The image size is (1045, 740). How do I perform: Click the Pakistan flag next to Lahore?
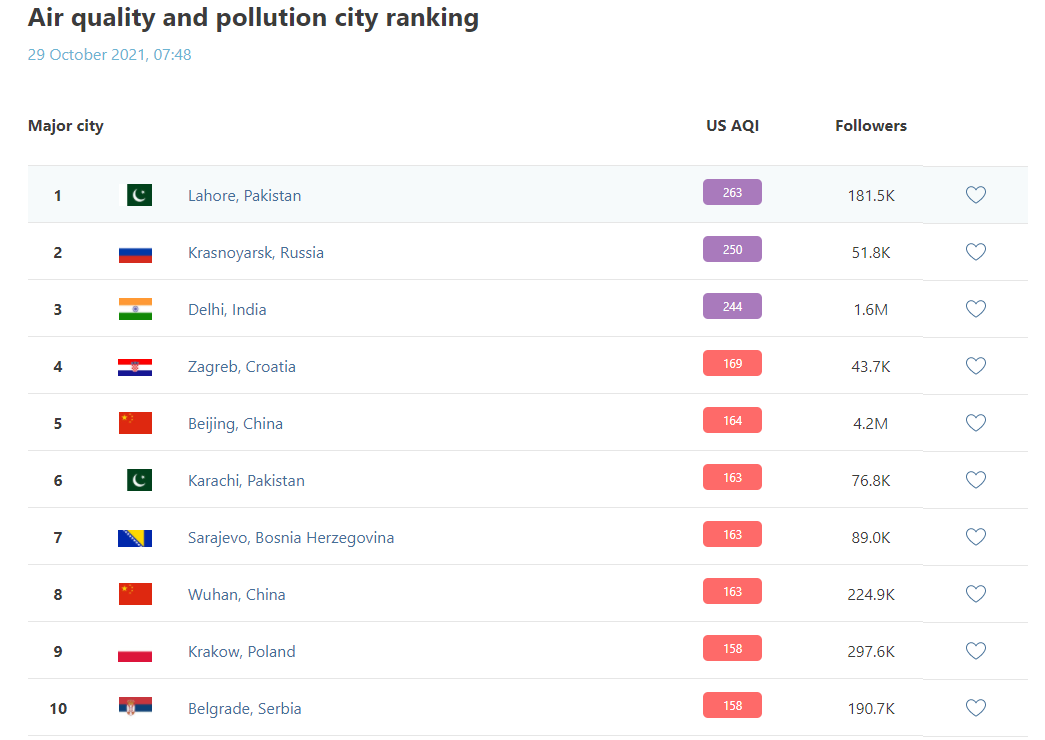pos(138,195)
